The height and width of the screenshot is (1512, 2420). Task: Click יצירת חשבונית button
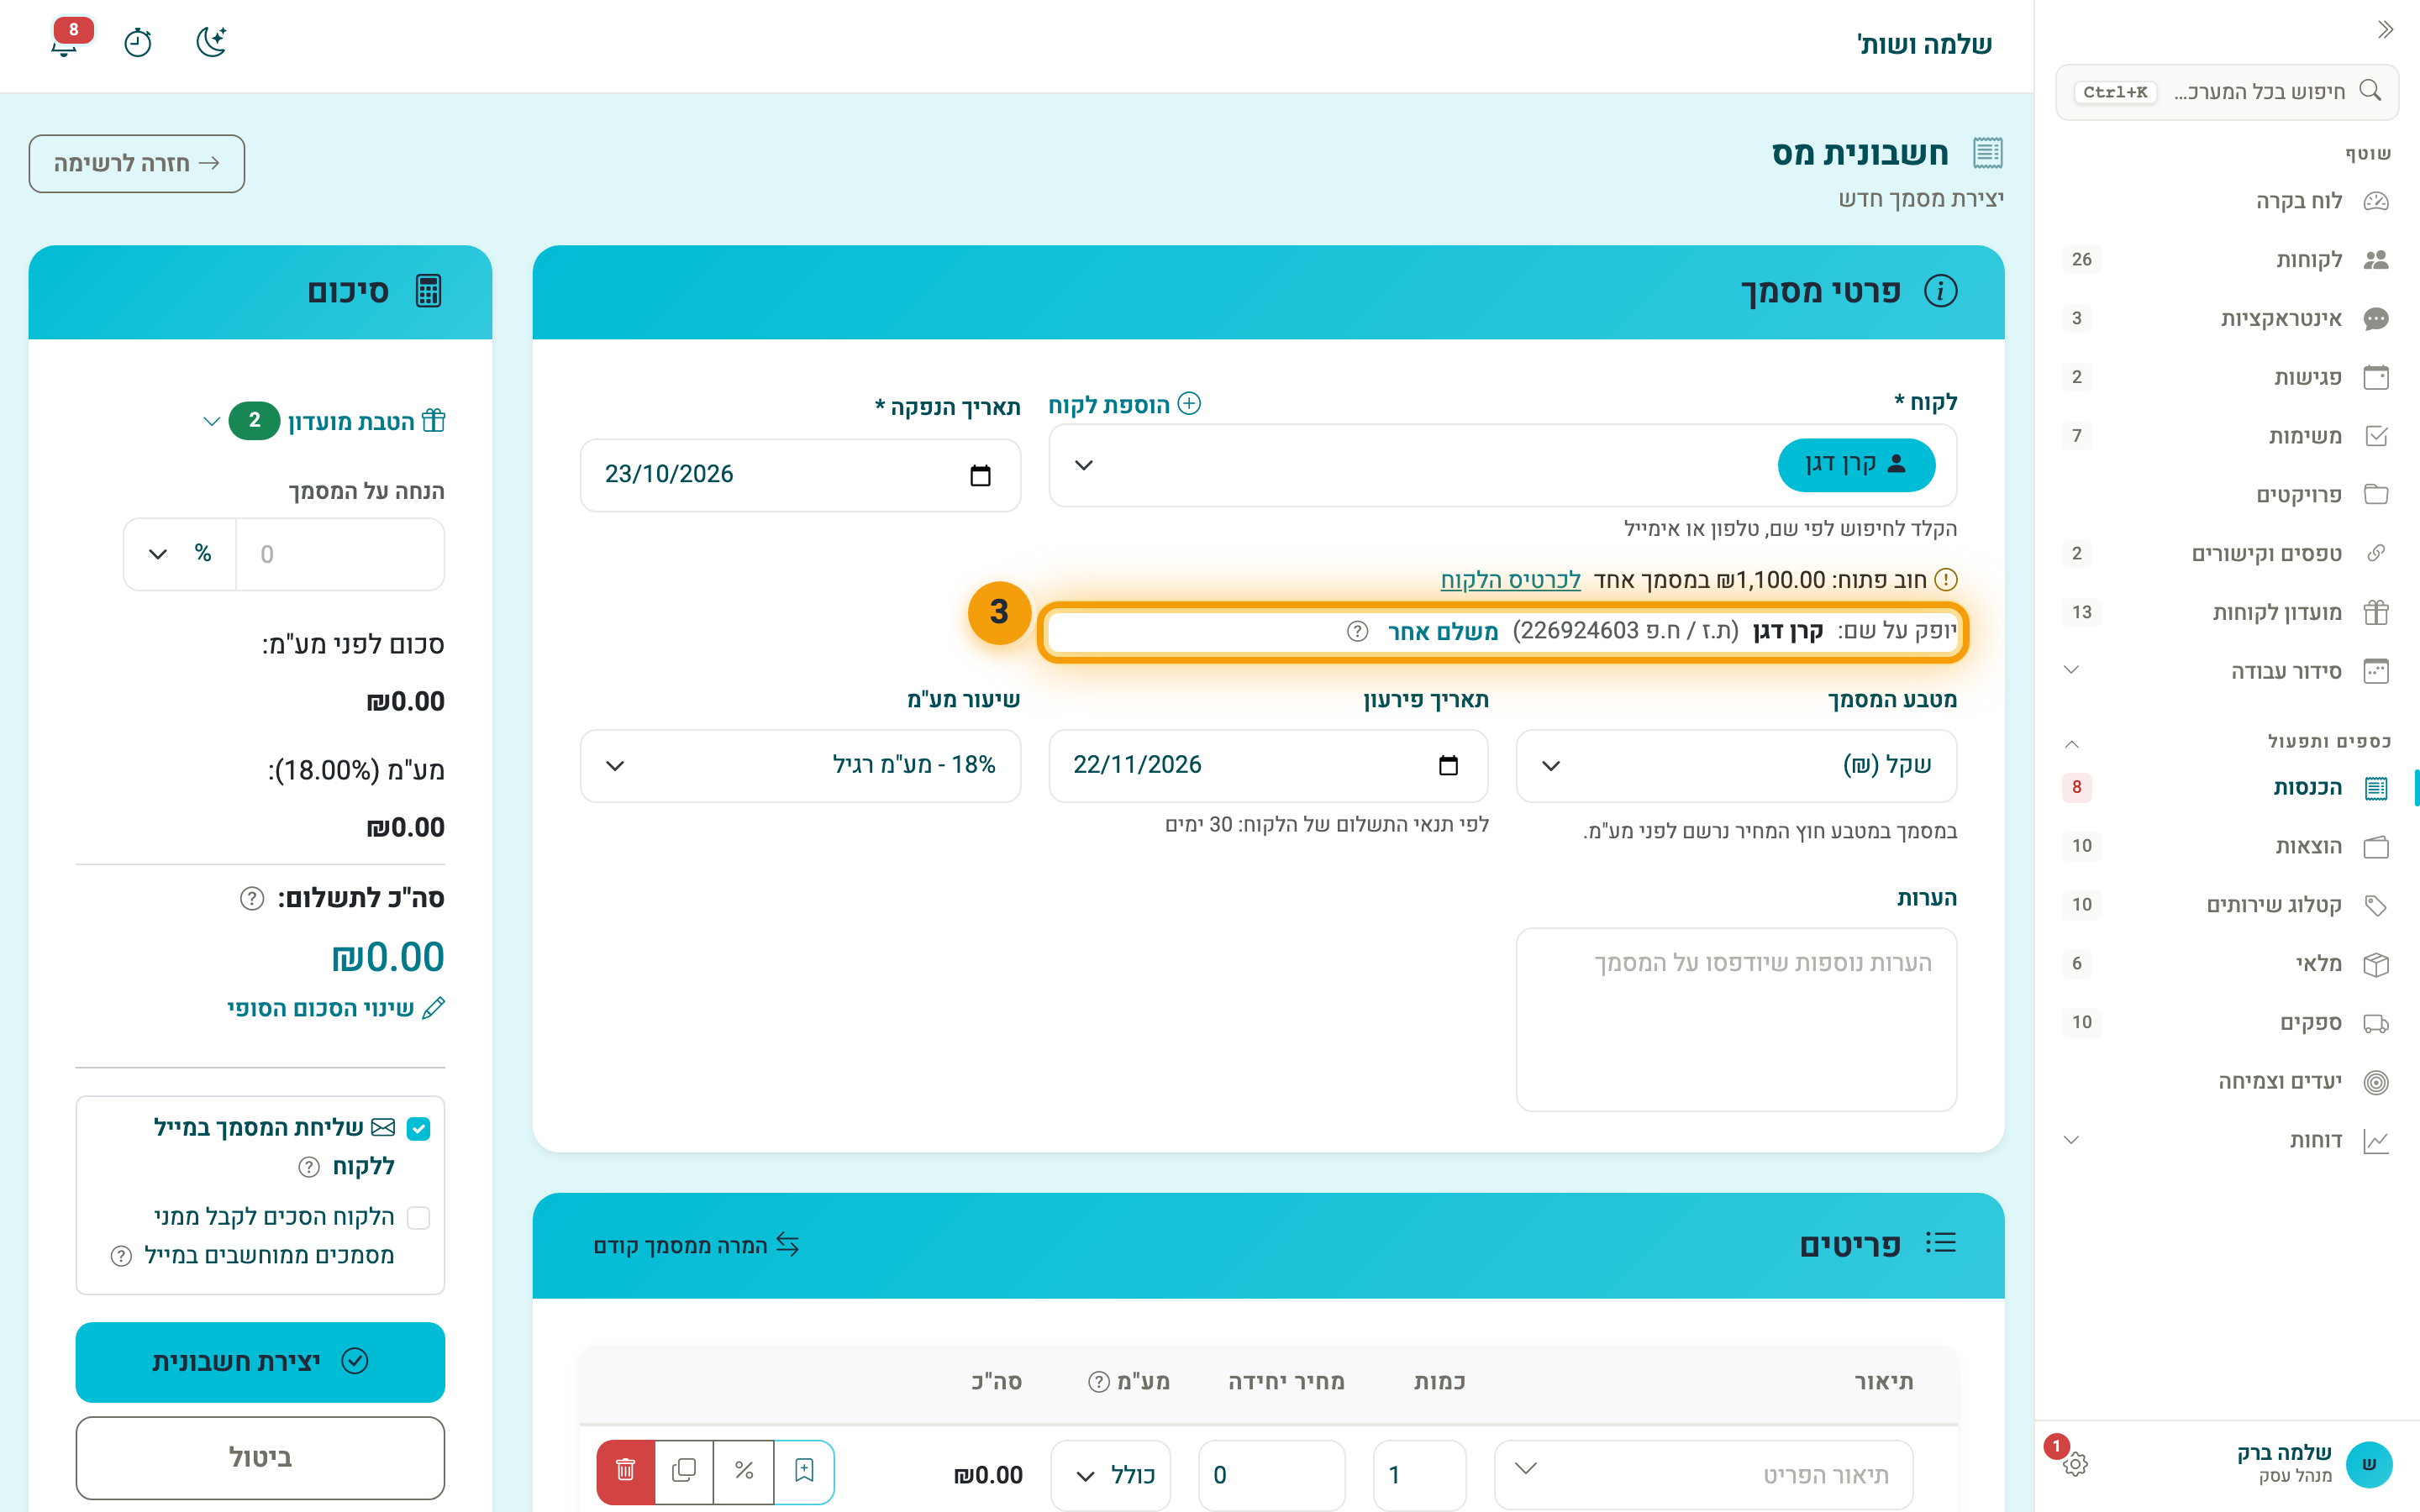(260, 1362)
